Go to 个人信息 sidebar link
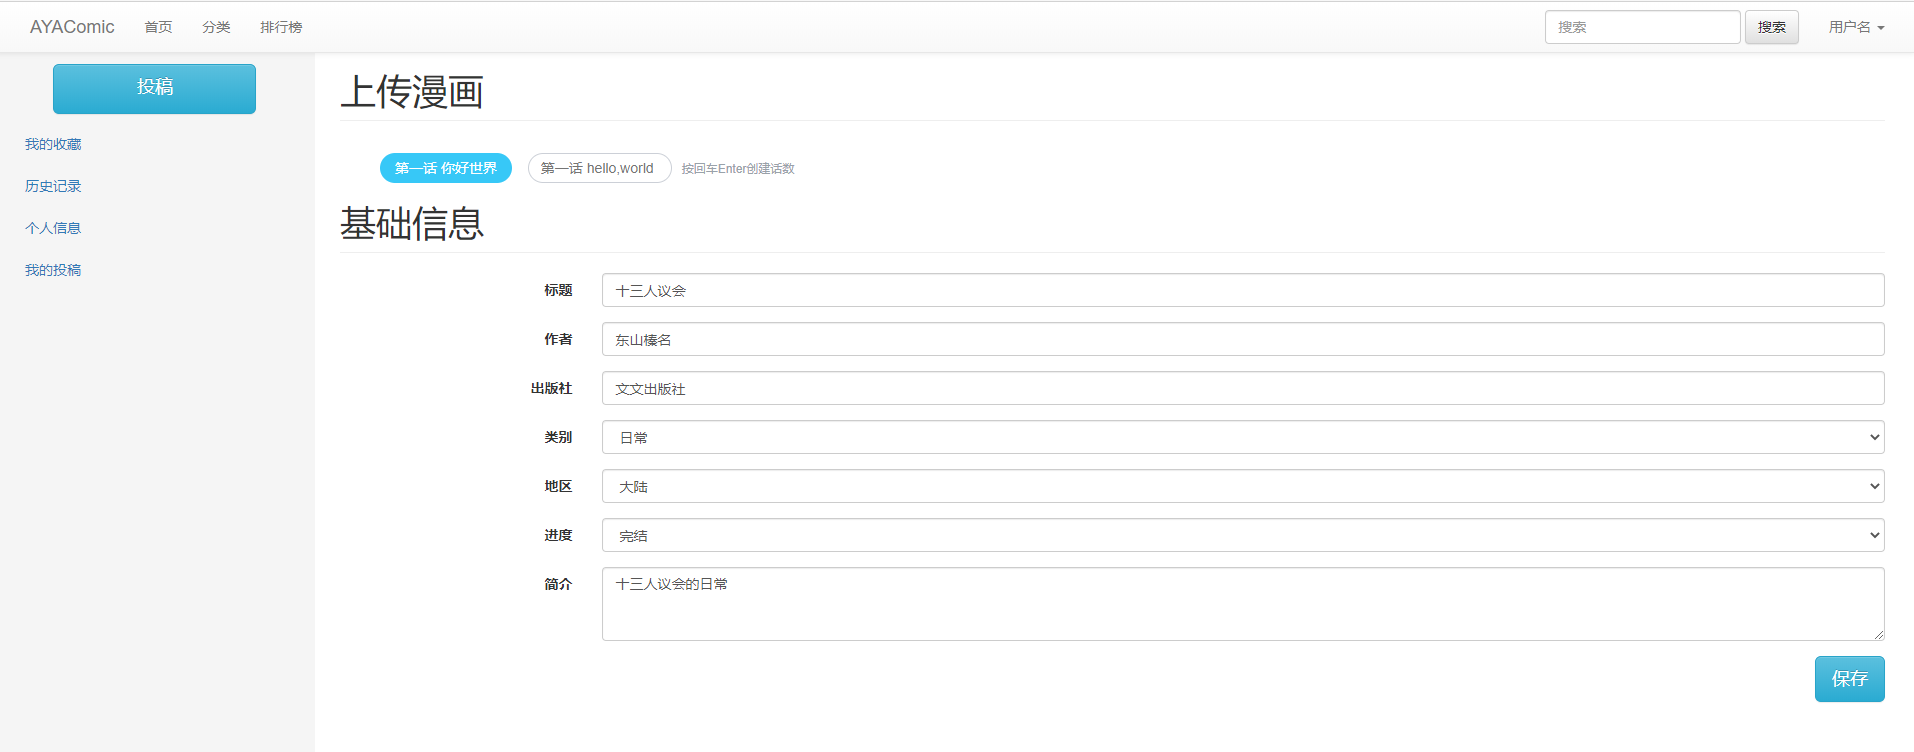The height and width of the screenshot is (752, 1914). [53, 228]
